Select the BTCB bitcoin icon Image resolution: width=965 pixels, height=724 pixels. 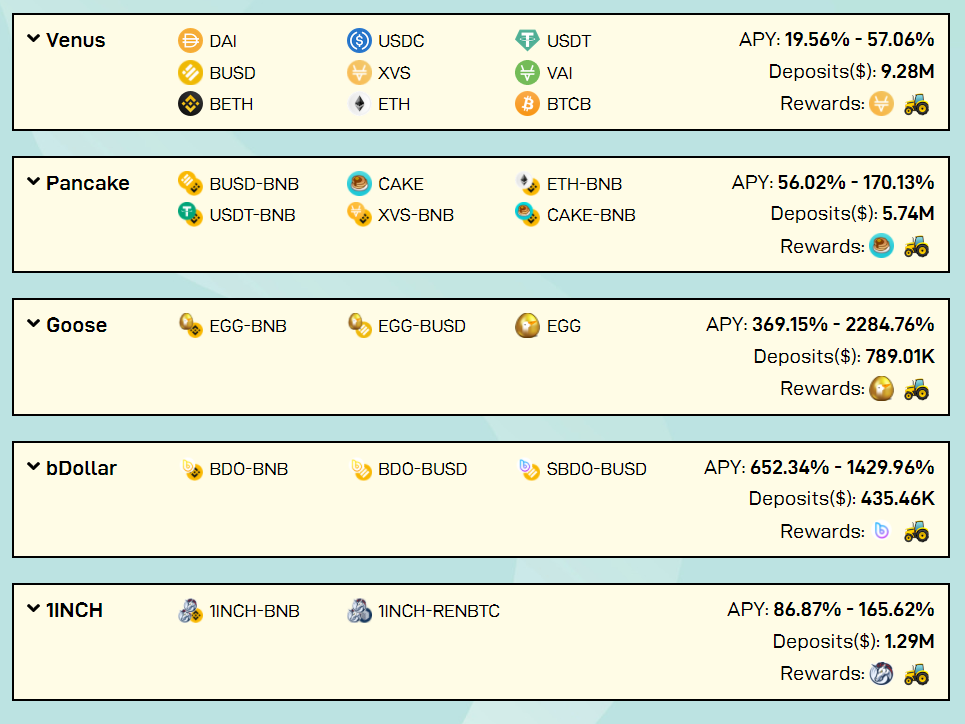coord(527,103)
